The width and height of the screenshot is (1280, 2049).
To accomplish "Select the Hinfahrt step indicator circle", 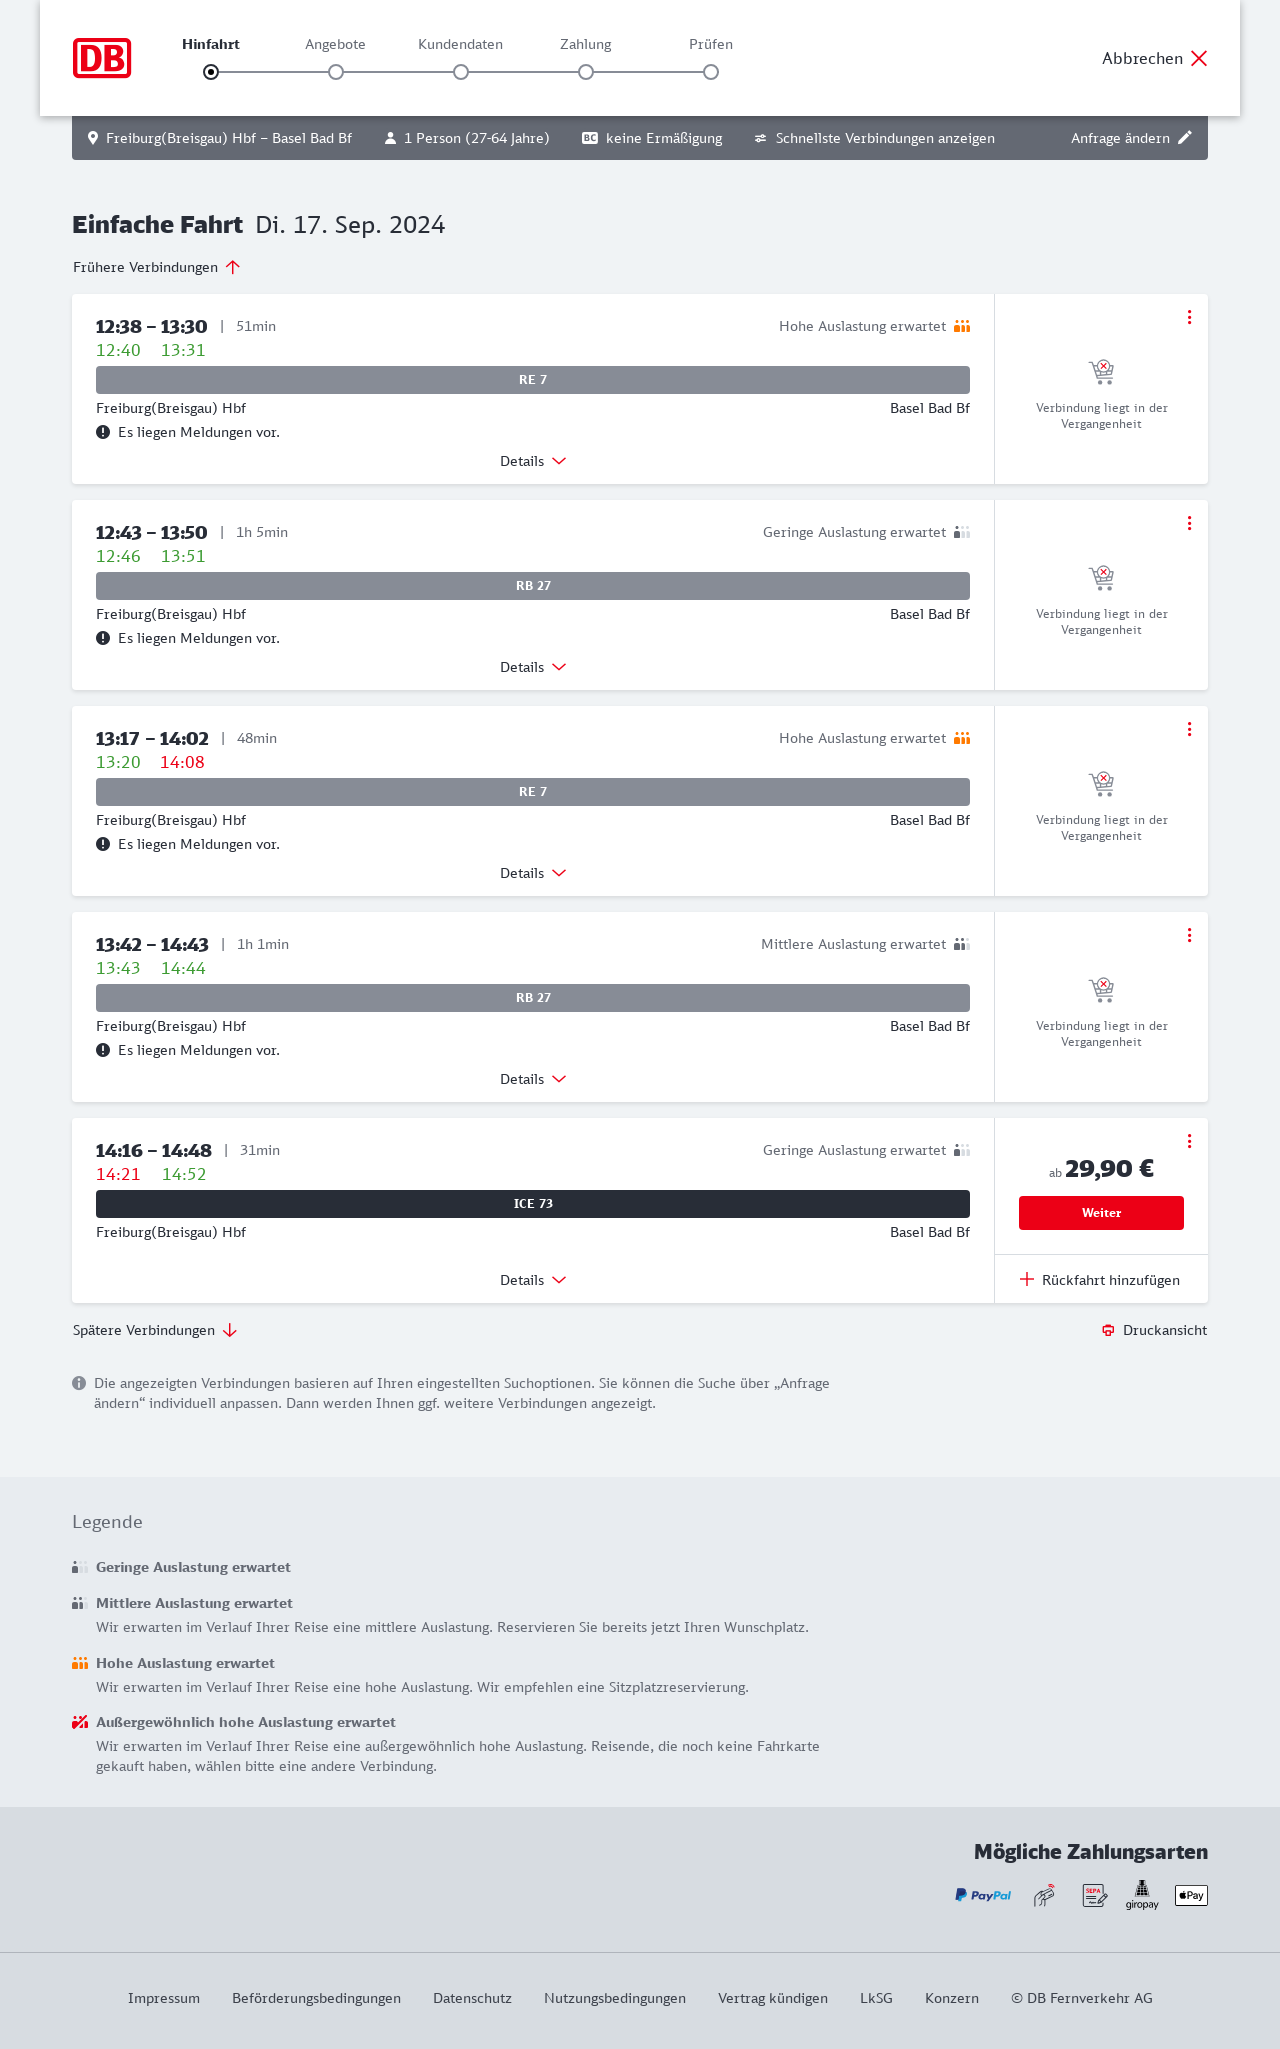I will click(x=211, y=72).
